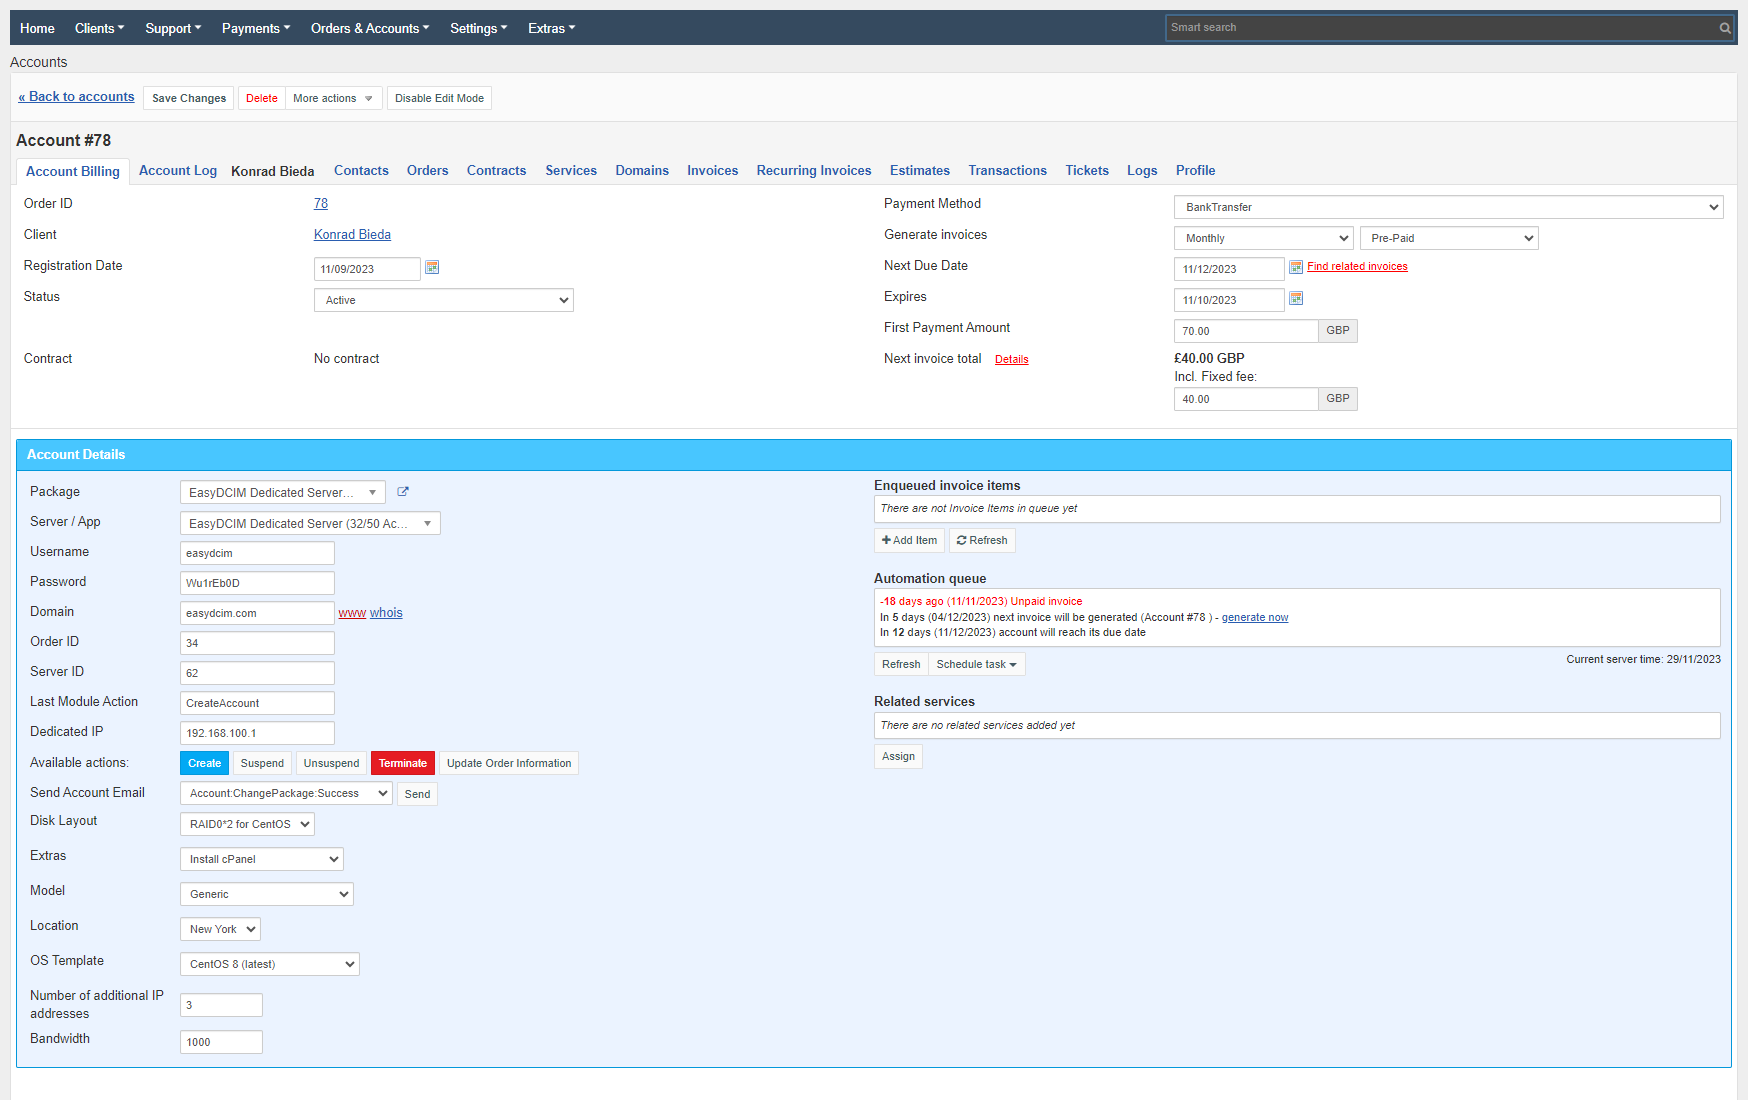The width and height of the screenshot is (1748, 1100).
Task: Switch to the Contacts tab
Action: click(361, 170)
